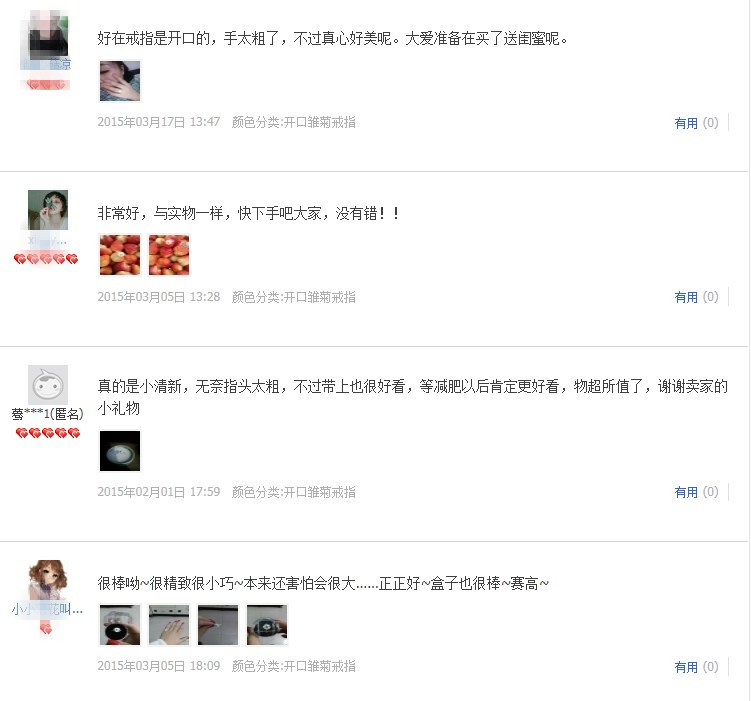The image size is (751, 701).
Task: Click the single red heart badge of fourth reviewer
Action: coord(46,629)
